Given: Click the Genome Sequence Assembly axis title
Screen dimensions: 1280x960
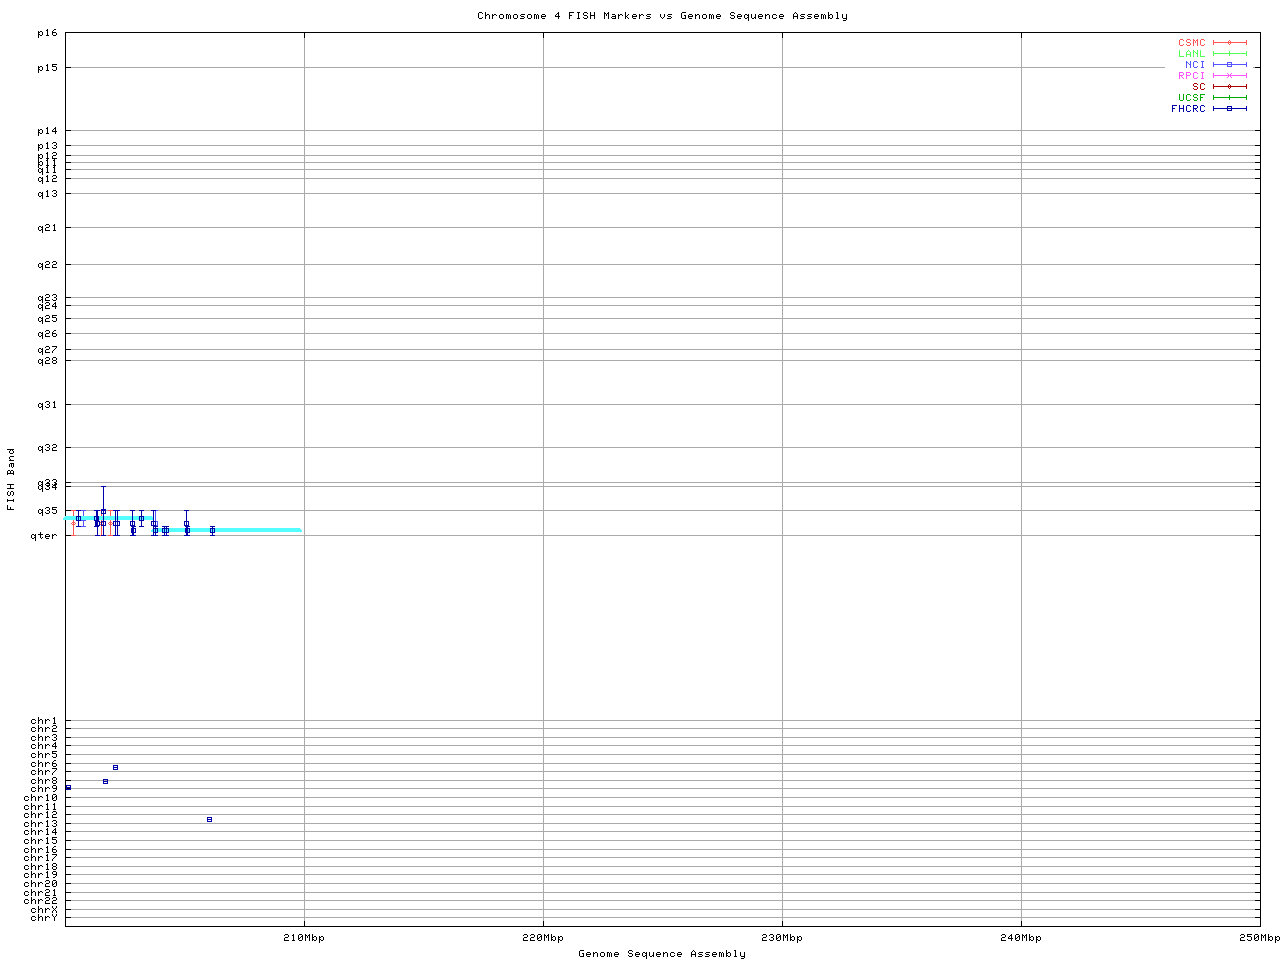Looking at the screenshot, I should click(662, 954).
